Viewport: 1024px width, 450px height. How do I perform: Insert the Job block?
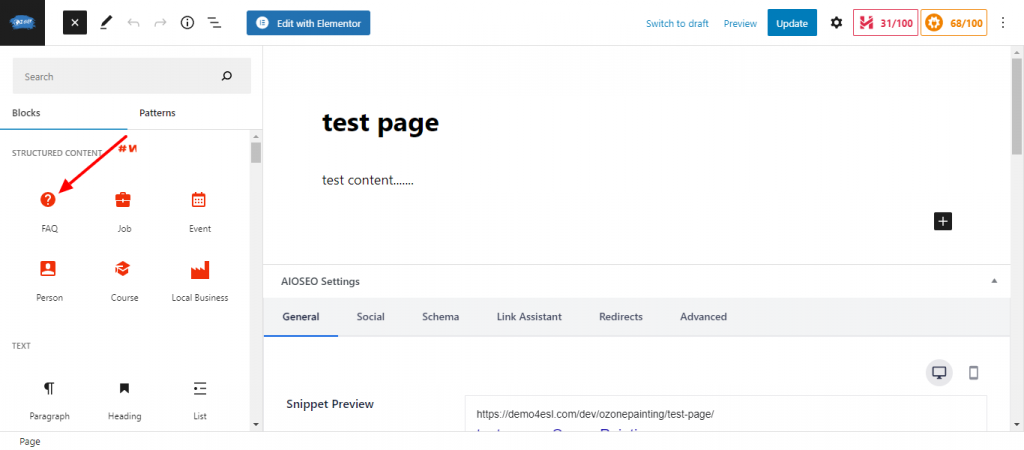click(124, 211)
